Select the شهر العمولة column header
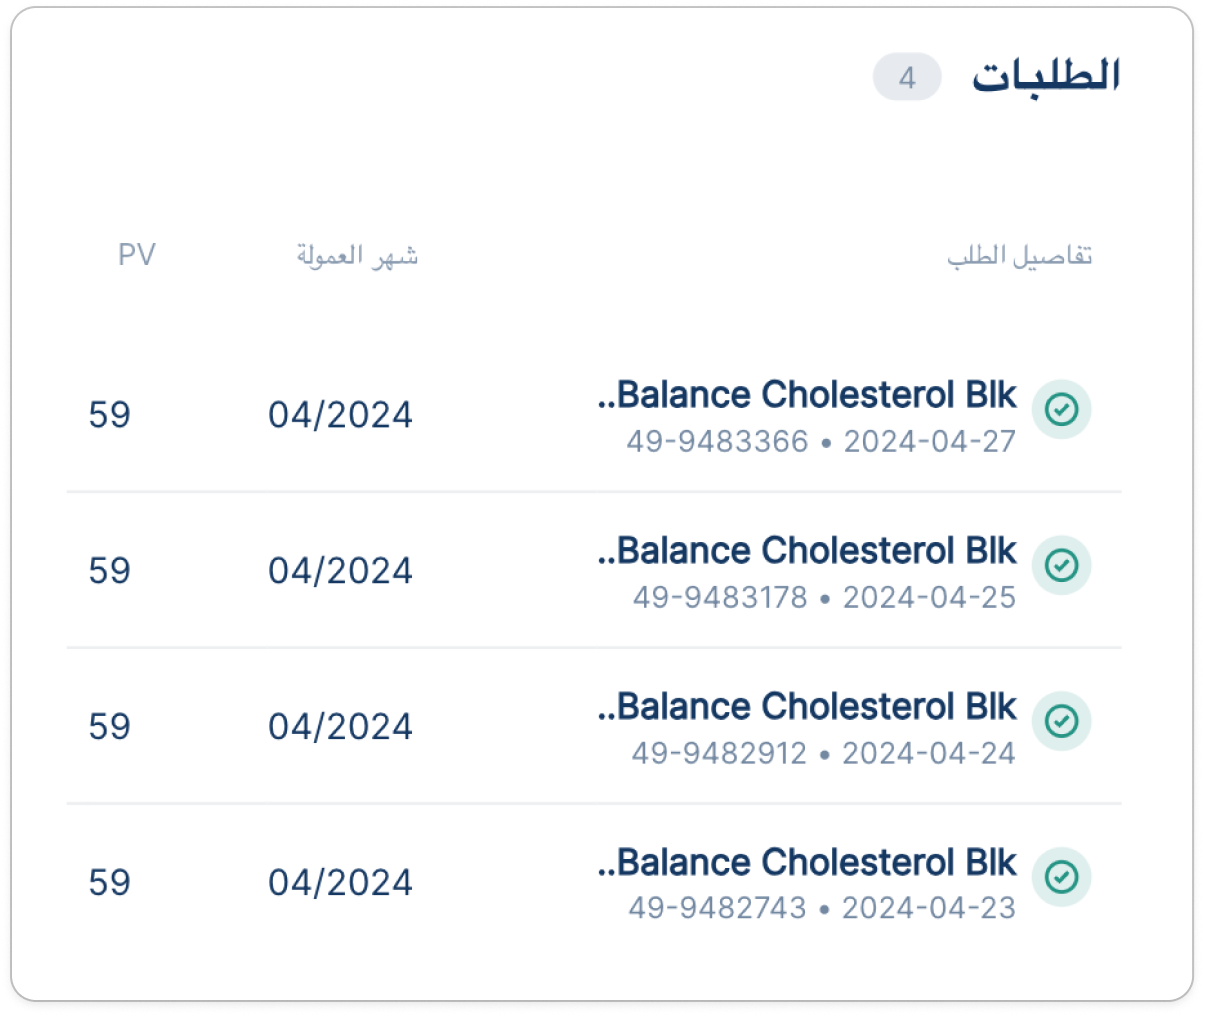Screen dimensions: 1205x1016 click(357, 256)
